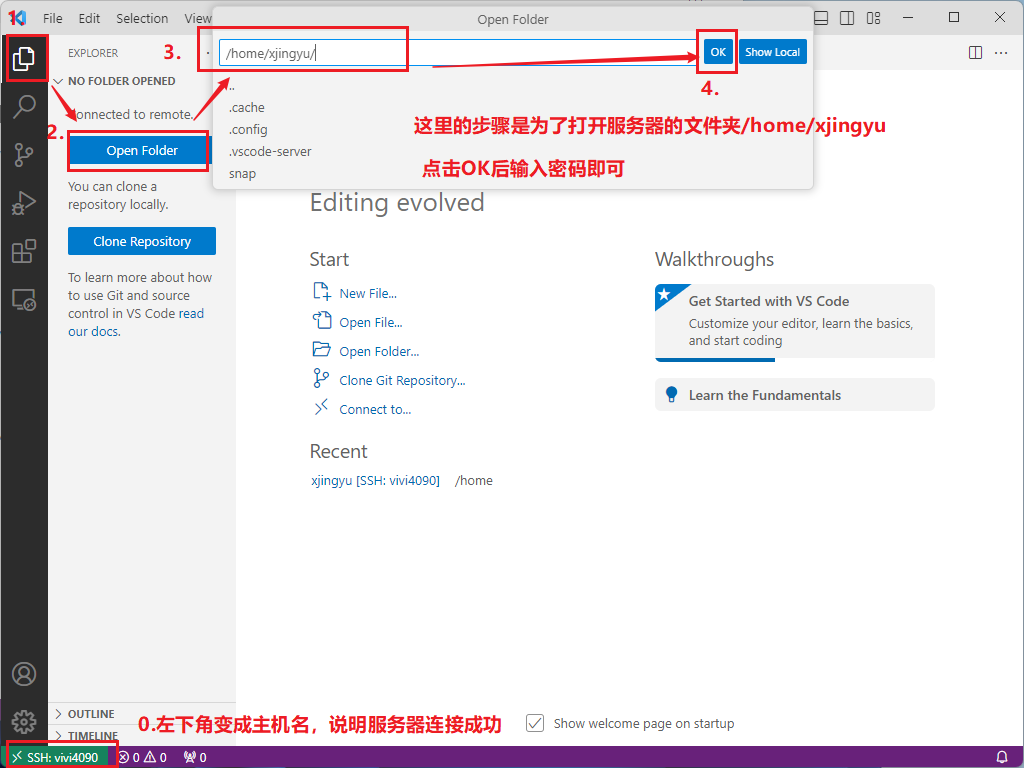Viewport: 1024px width, 768px height.
Task: Open the notifications bell
Action: (1002, 758)
